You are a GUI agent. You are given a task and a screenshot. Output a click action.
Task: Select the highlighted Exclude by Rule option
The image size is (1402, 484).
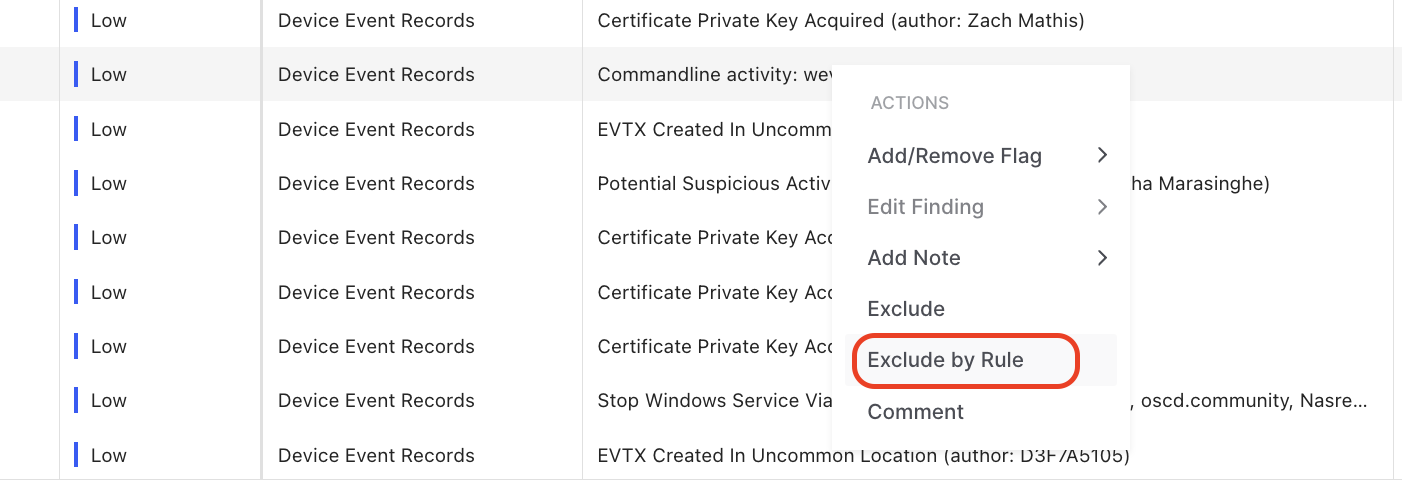tap(945, 360)
